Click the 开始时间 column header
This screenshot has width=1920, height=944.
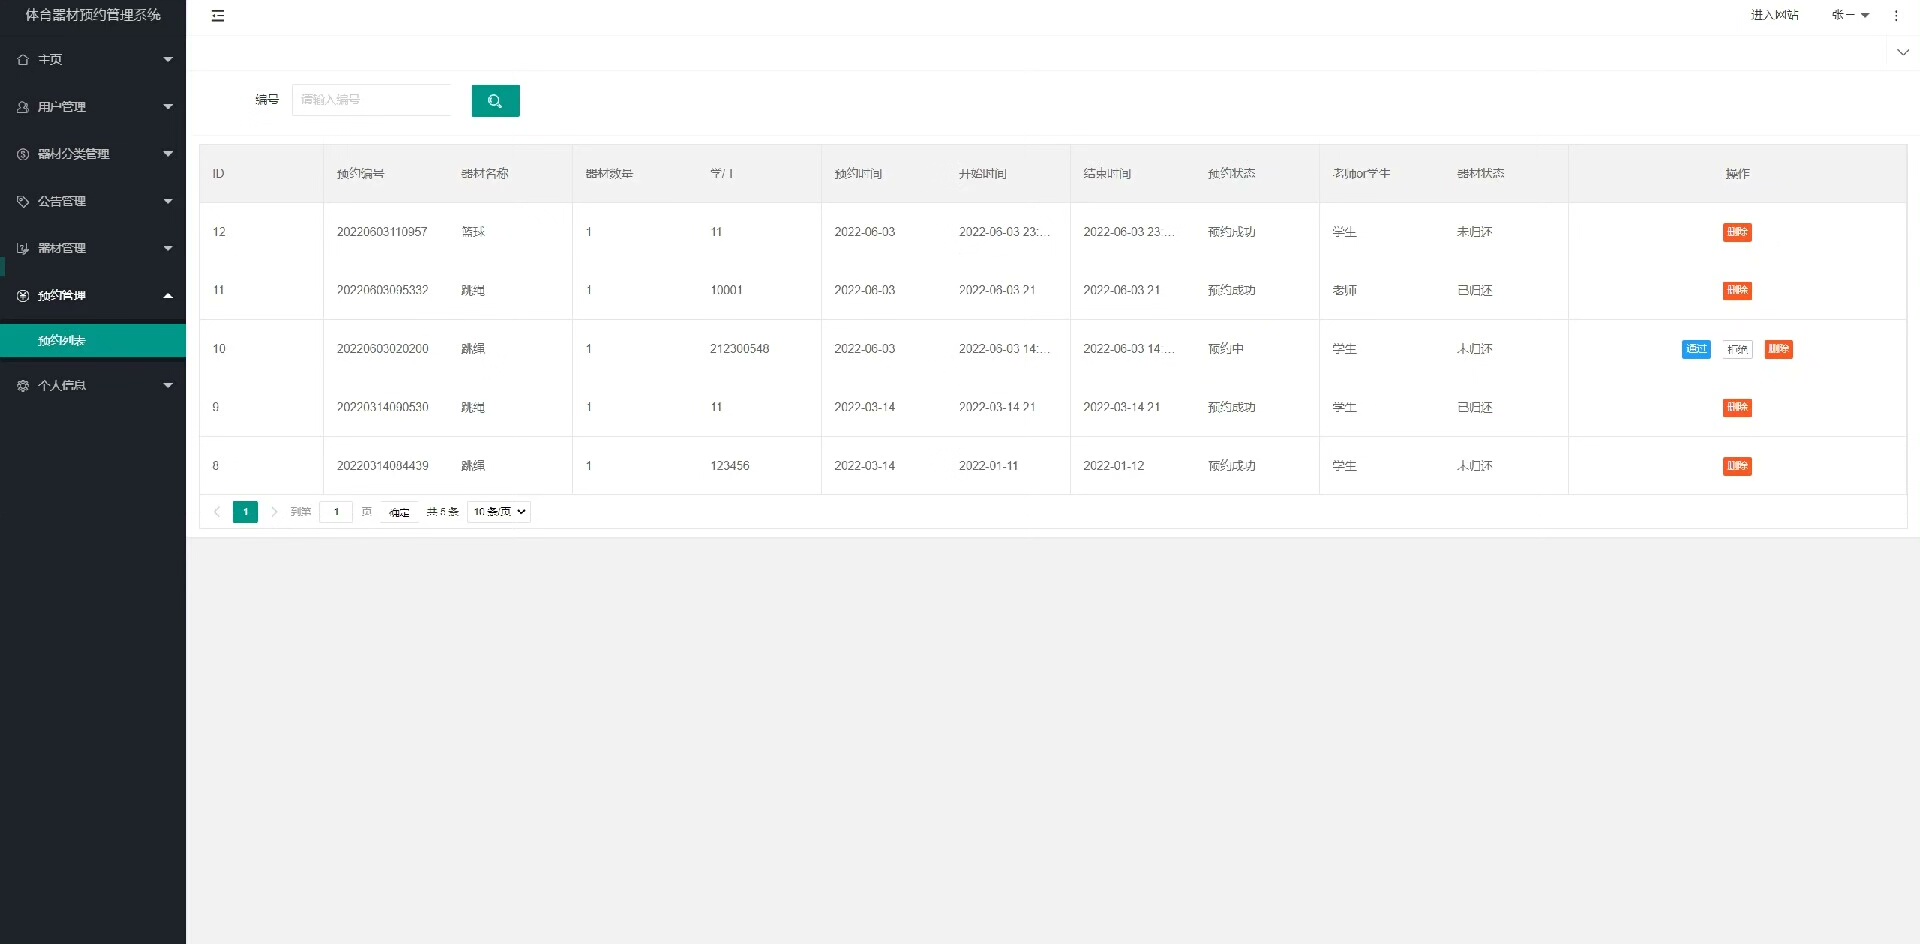(982, 174)
